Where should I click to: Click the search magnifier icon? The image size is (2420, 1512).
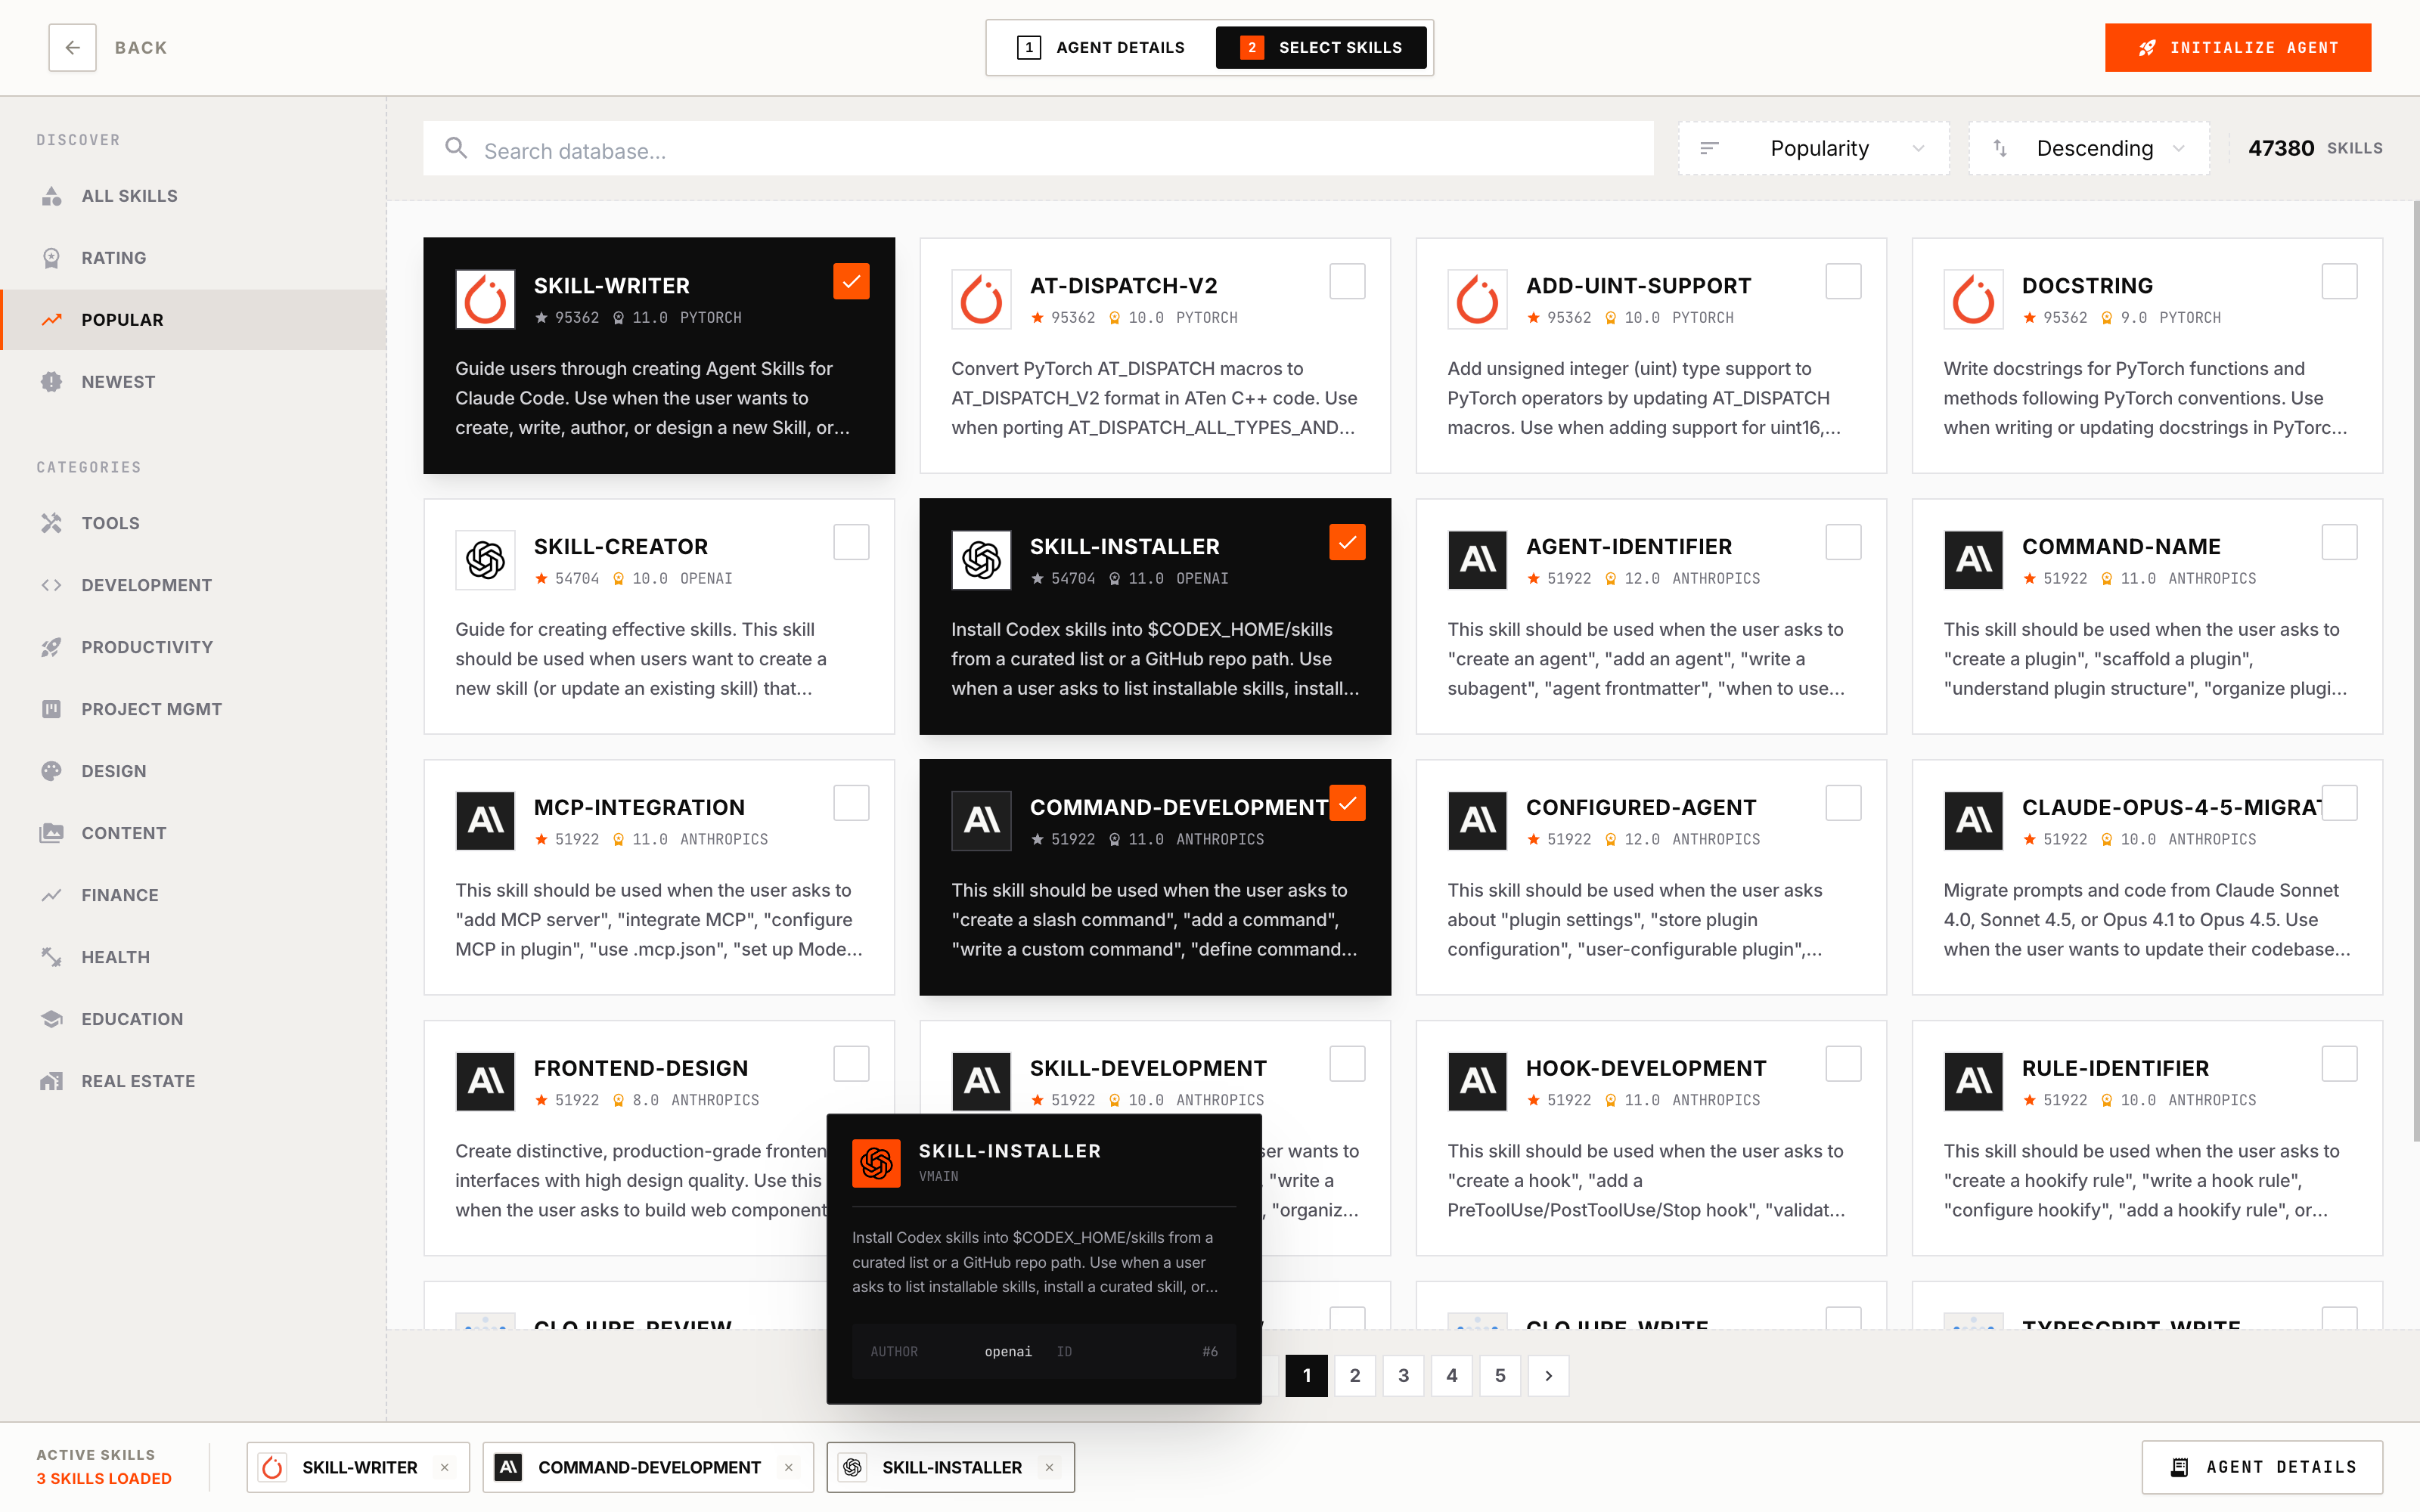[456, 149]
